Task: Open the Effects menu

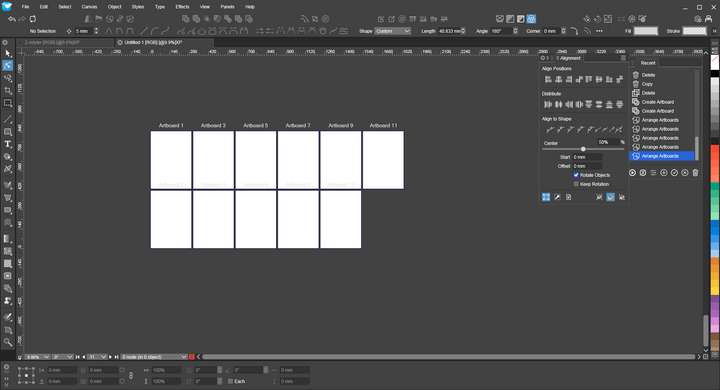Action: click(182, 7)
